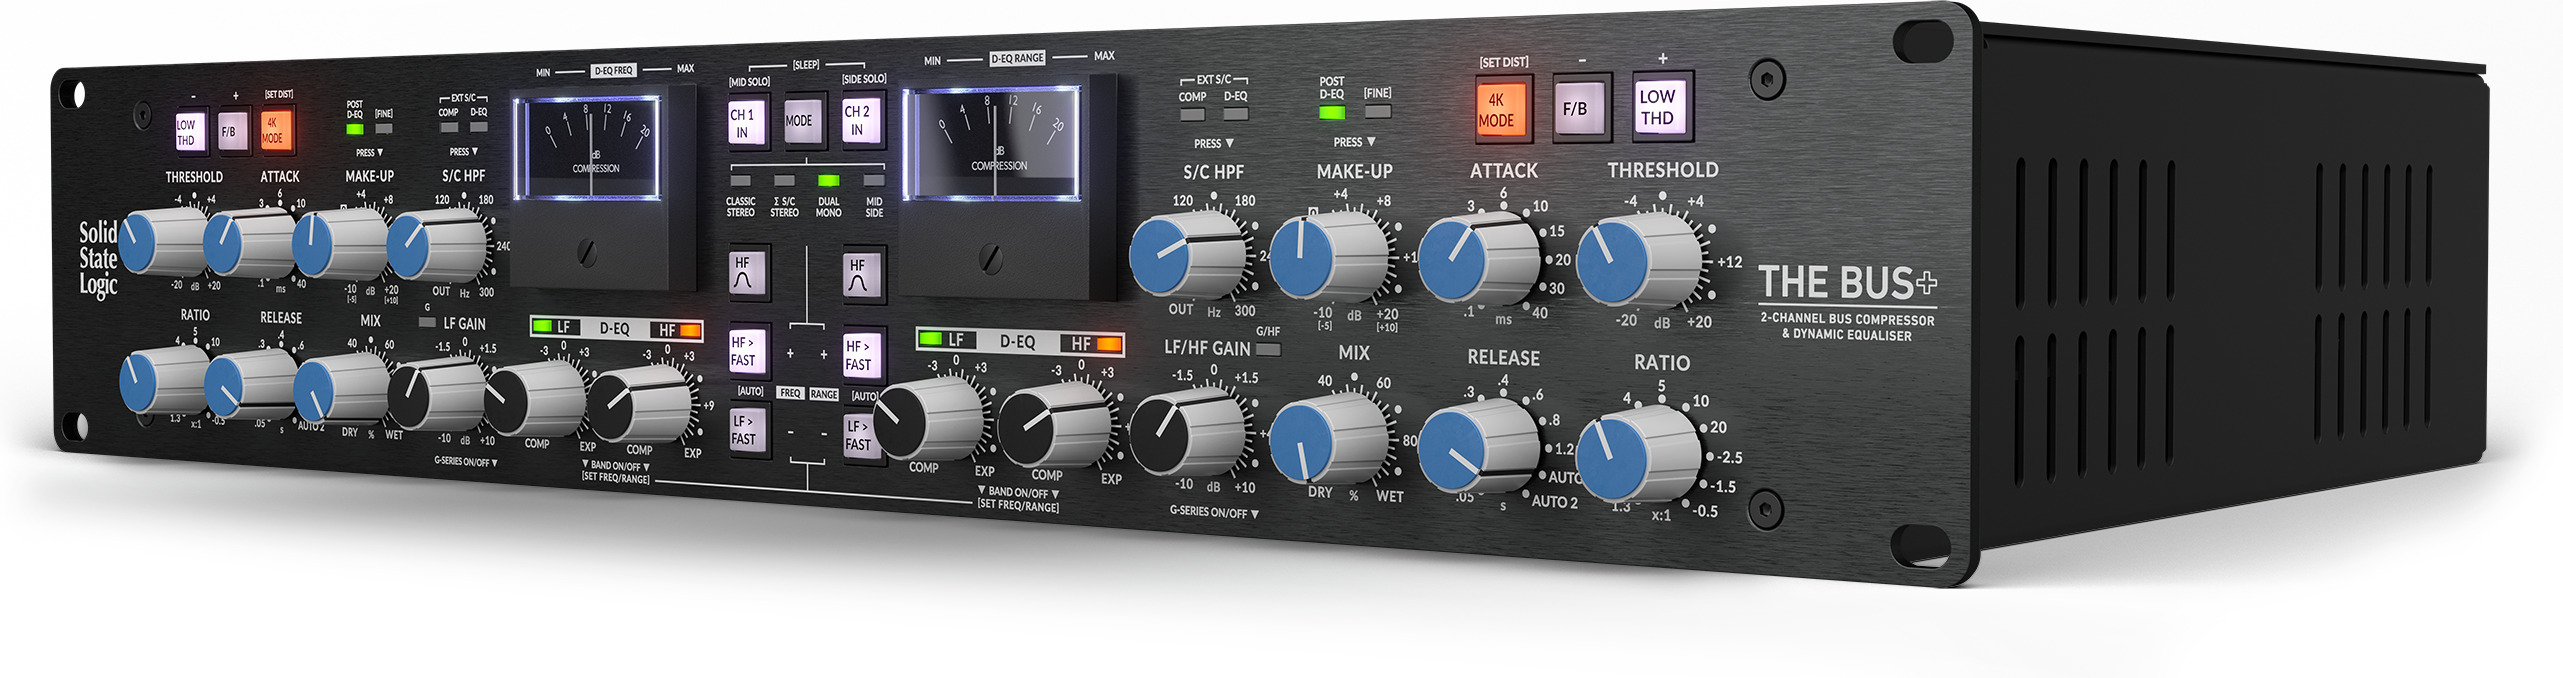Select the right channel MAKE-UP knob
This screenshot has height=678, width=2563.
coord(1330,256)
